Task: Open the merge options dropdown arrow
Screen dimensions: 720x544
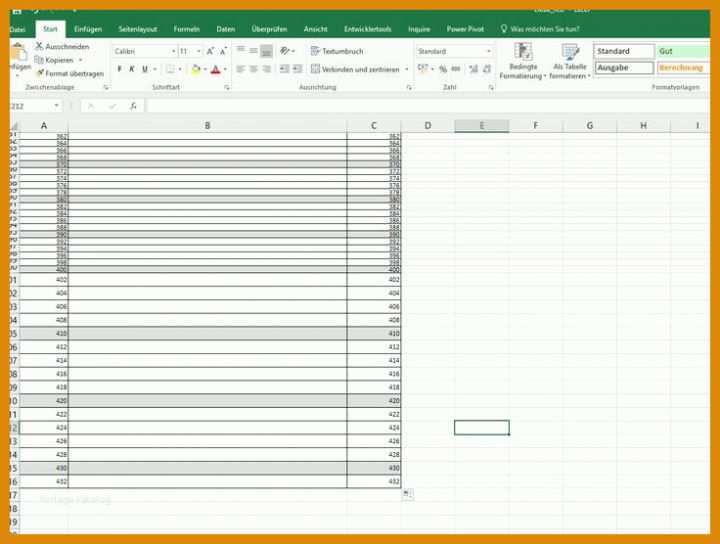Action: [407, 69]
